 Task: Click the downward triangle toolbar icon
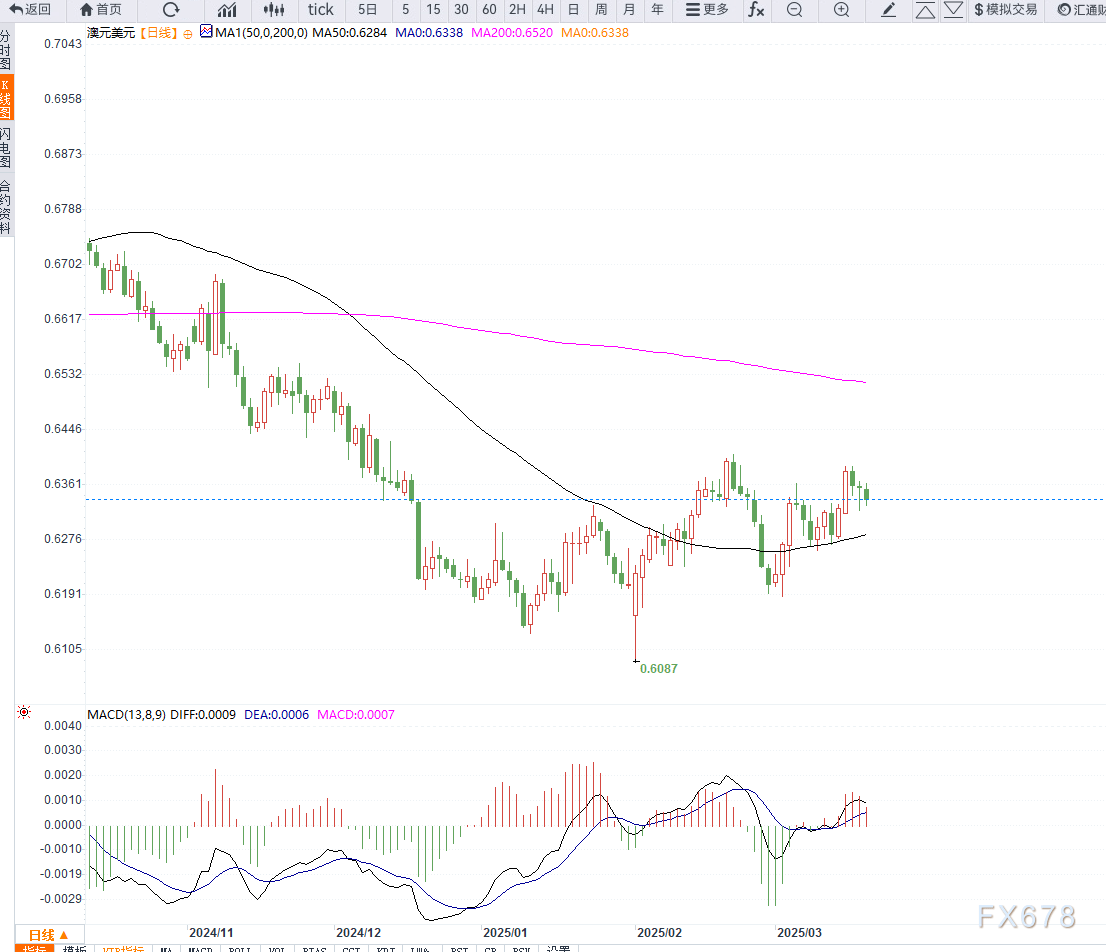point(953,9)
